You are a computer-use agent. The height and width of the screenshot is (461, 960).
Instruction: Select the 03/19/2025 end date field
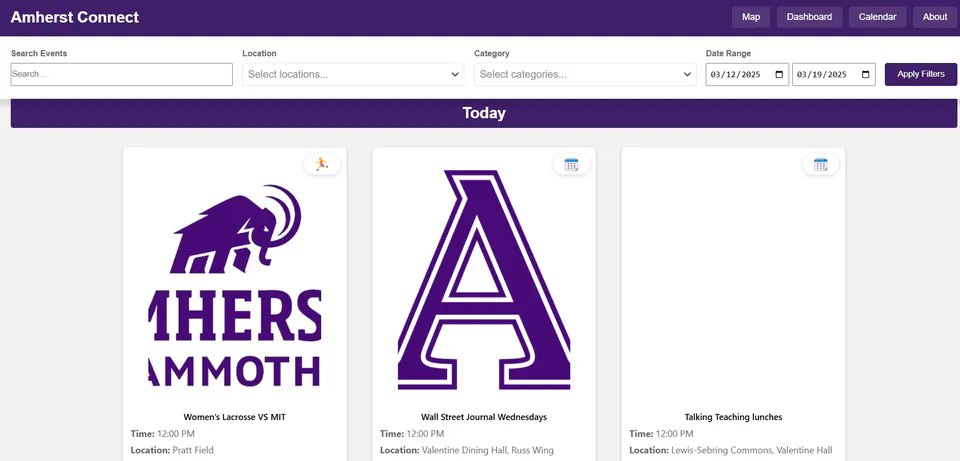pos(834,74)
